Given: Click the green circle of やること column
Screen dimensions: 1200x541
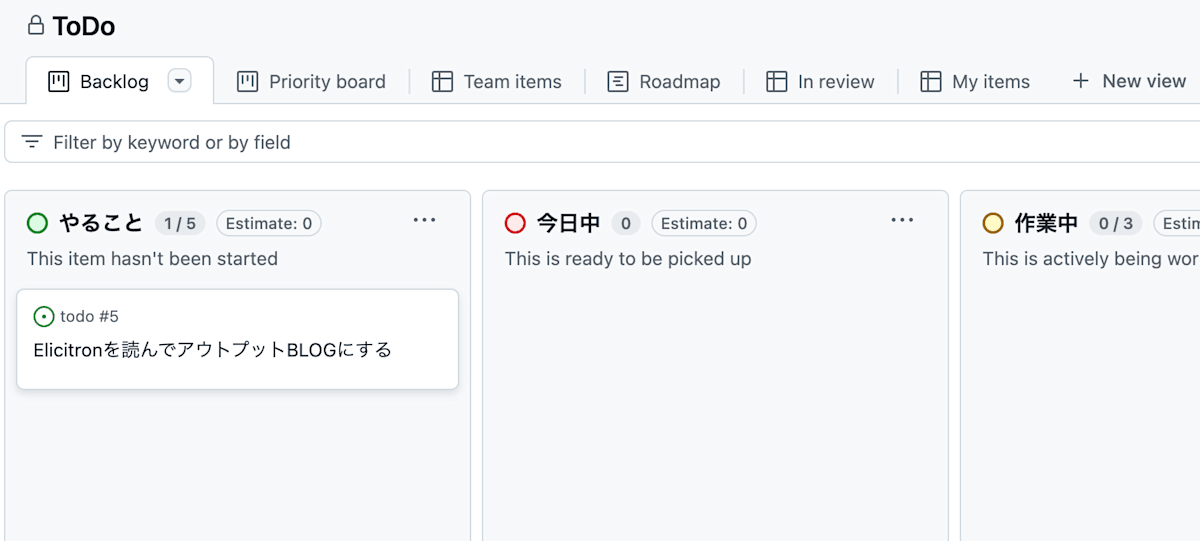Looking at the screenshot, I should tap(38, 223).
